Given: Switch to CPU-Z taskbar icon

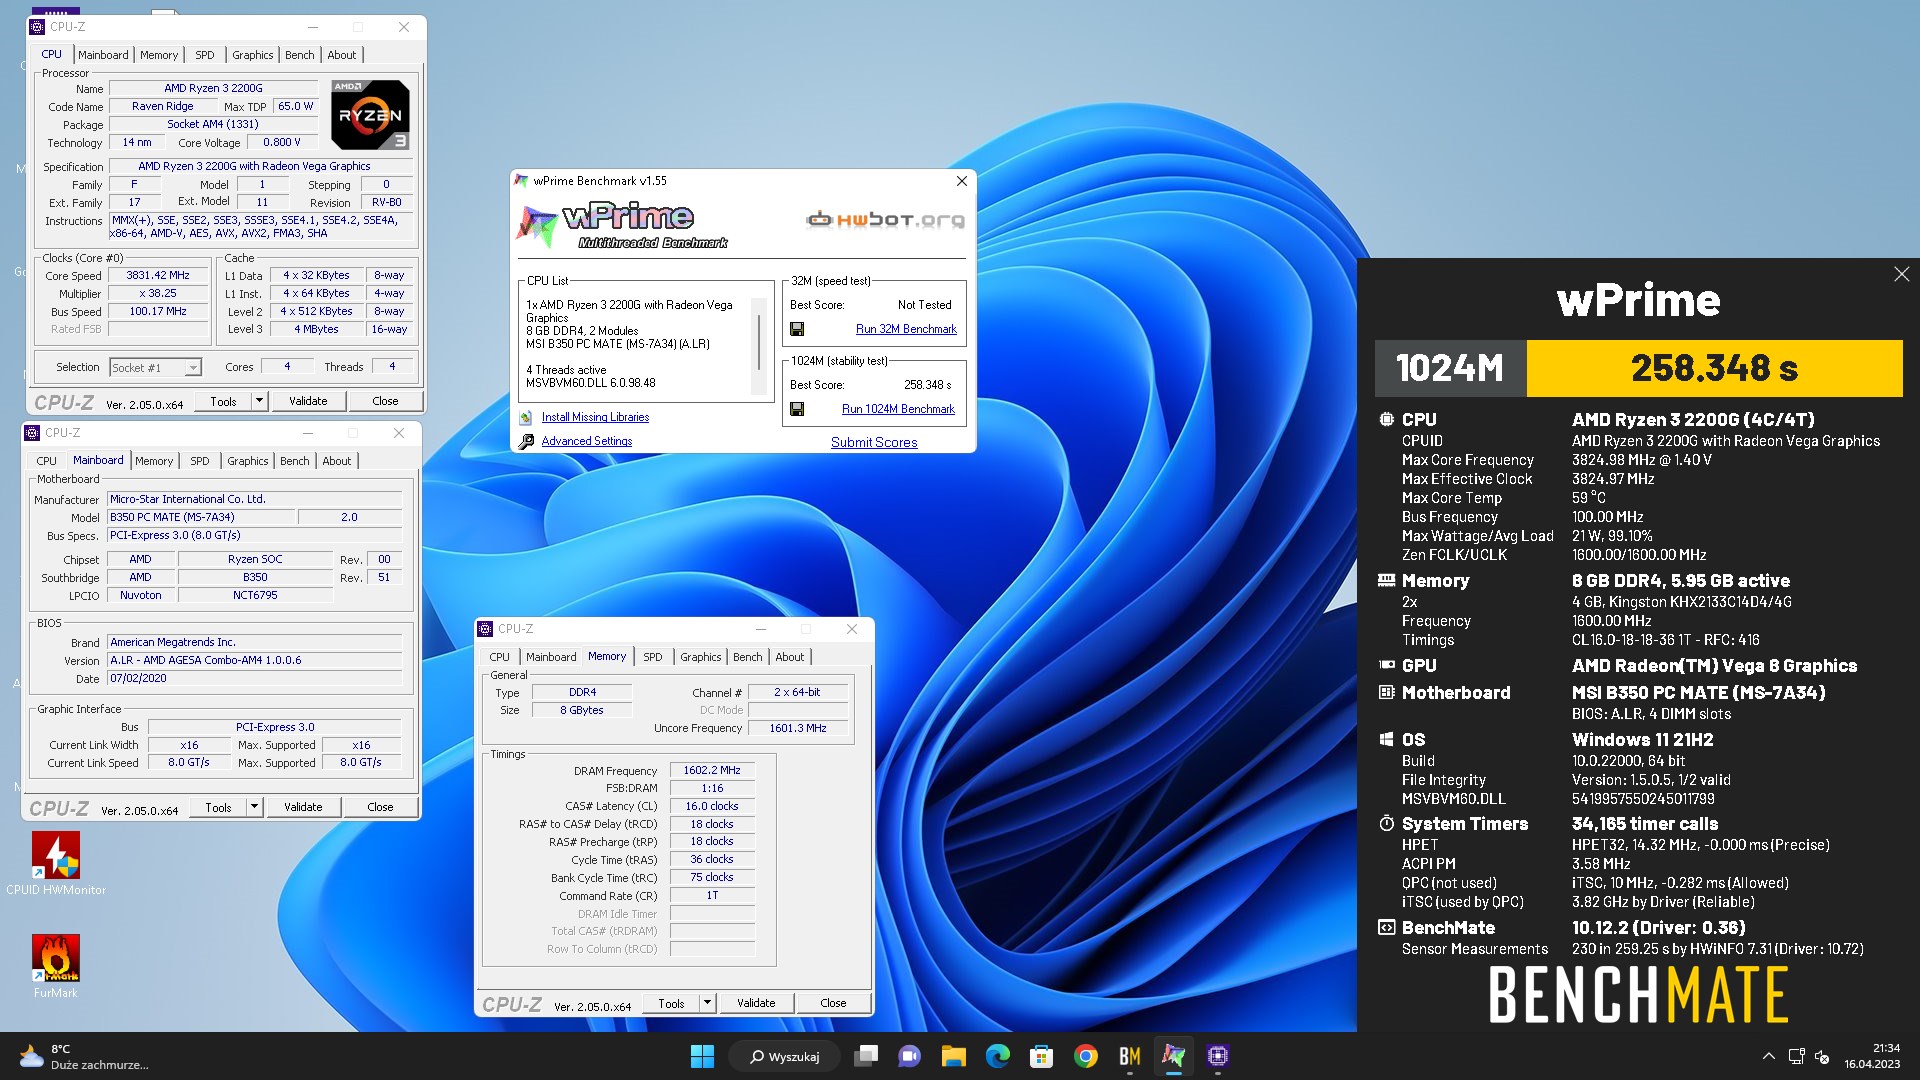Looking at the screenshot, I should tap(1218, 1056).
